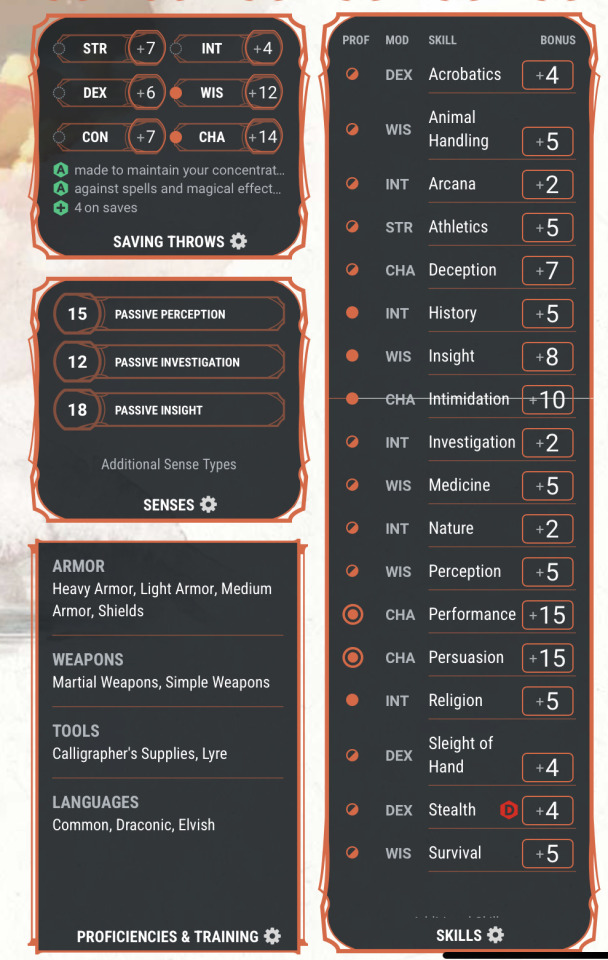Image resolution: width=608 pixels, height=960 pixels.
Task: Toggle Performance expertise proficiency marker
Action: [x=352, y=614]
